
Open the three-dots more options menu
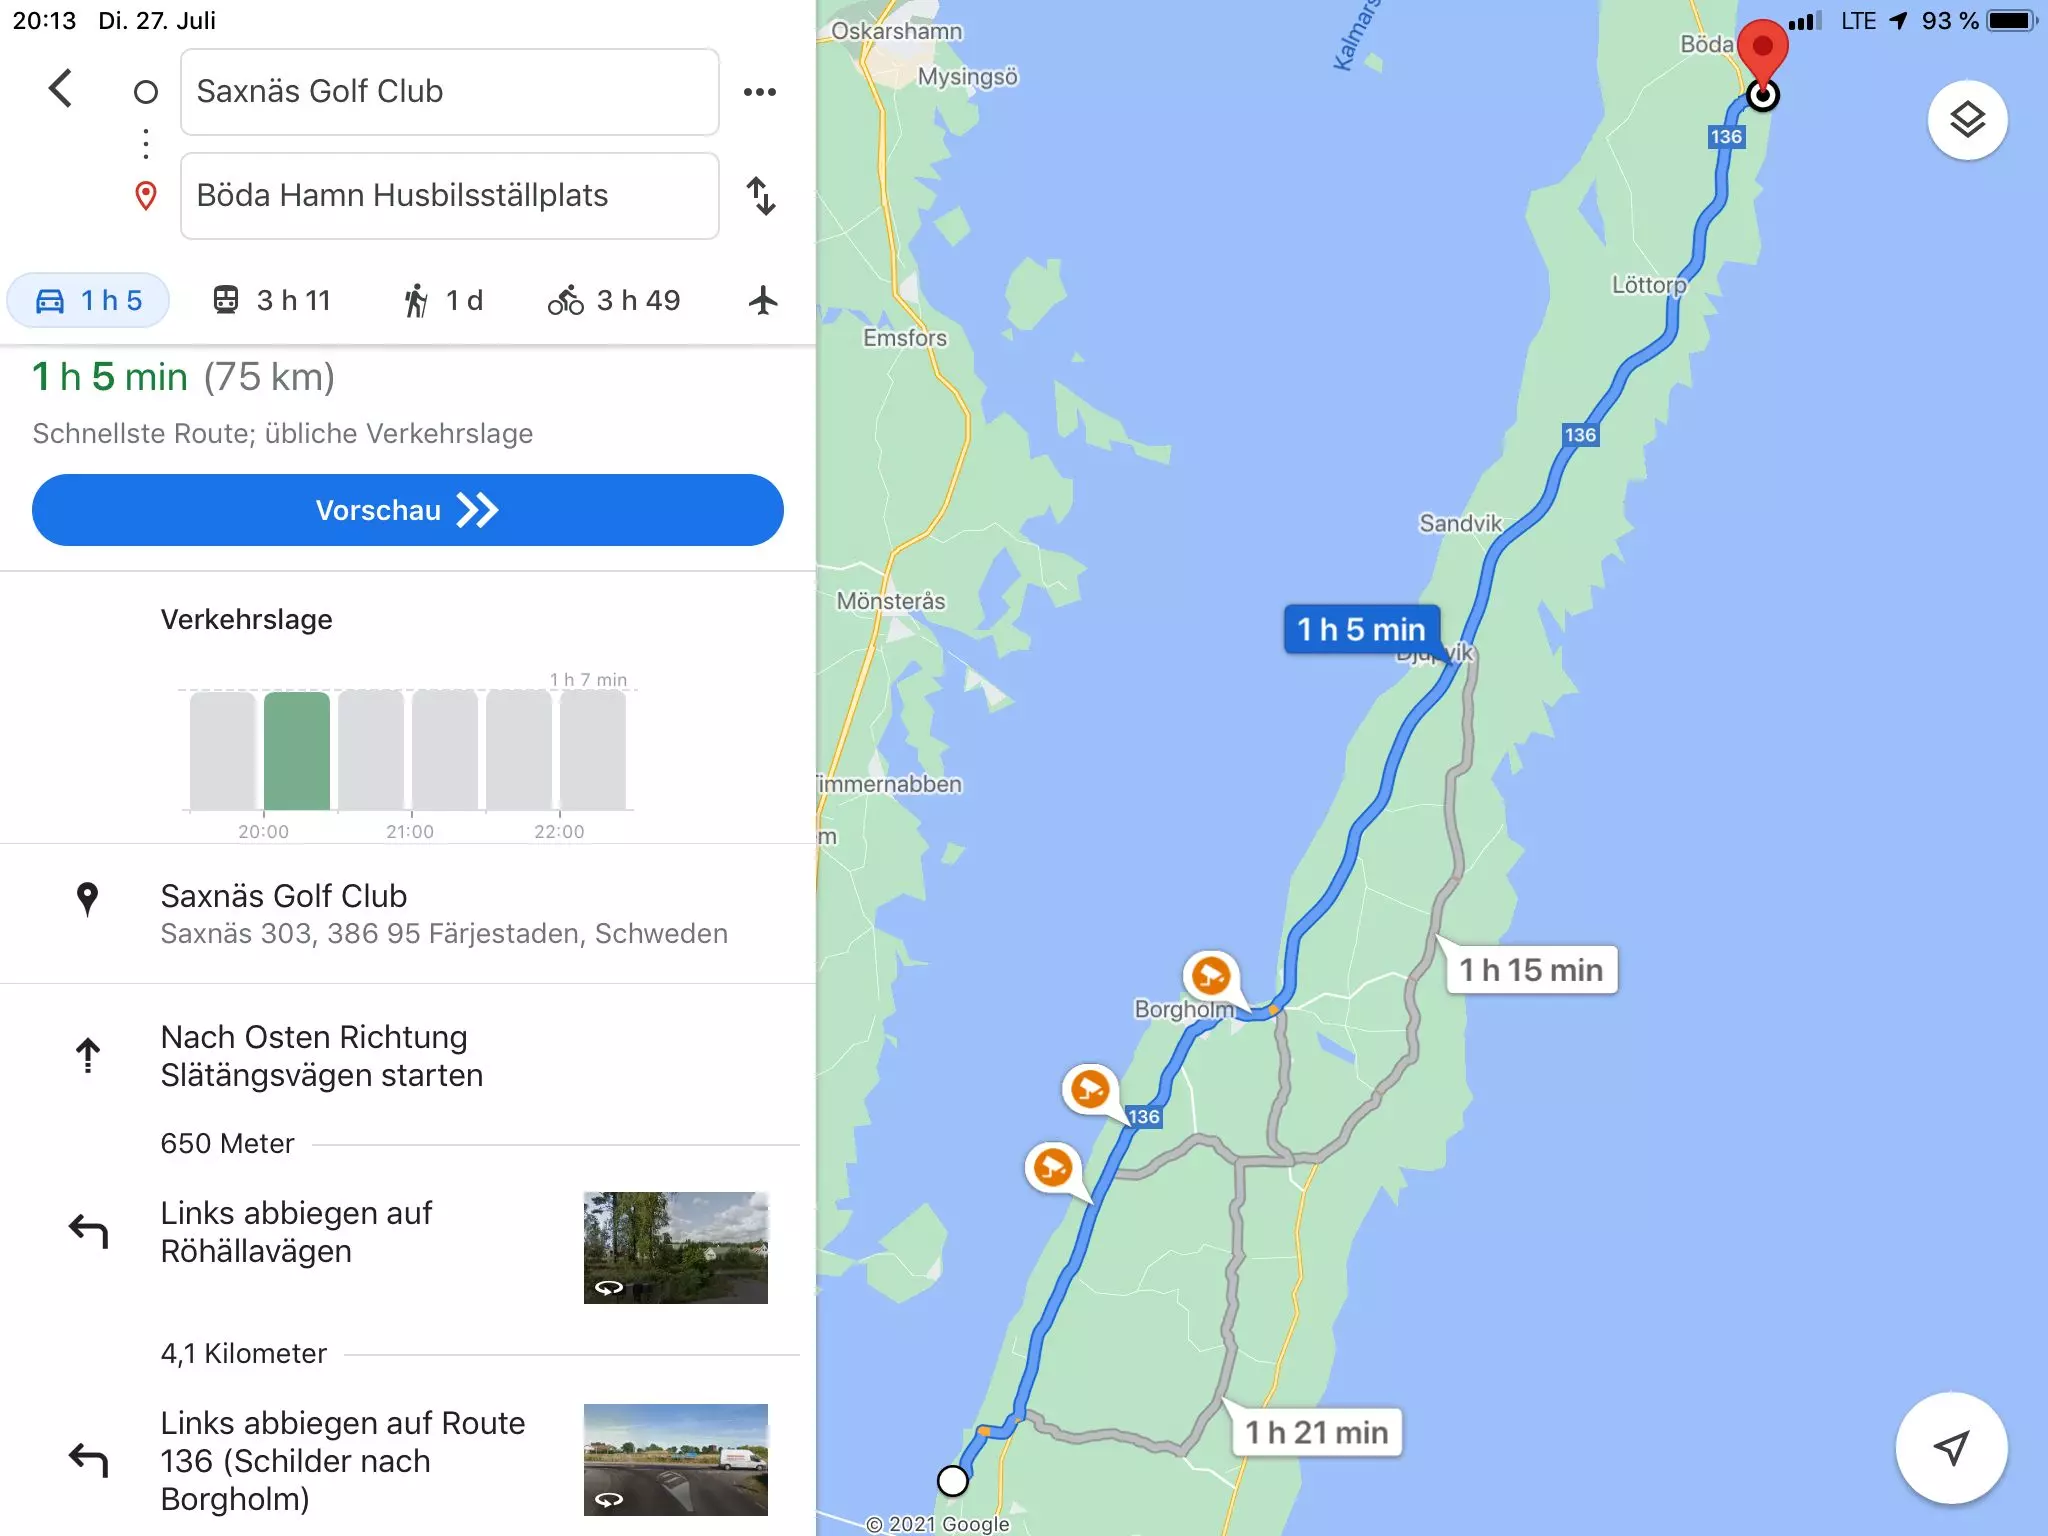point(760,92)
